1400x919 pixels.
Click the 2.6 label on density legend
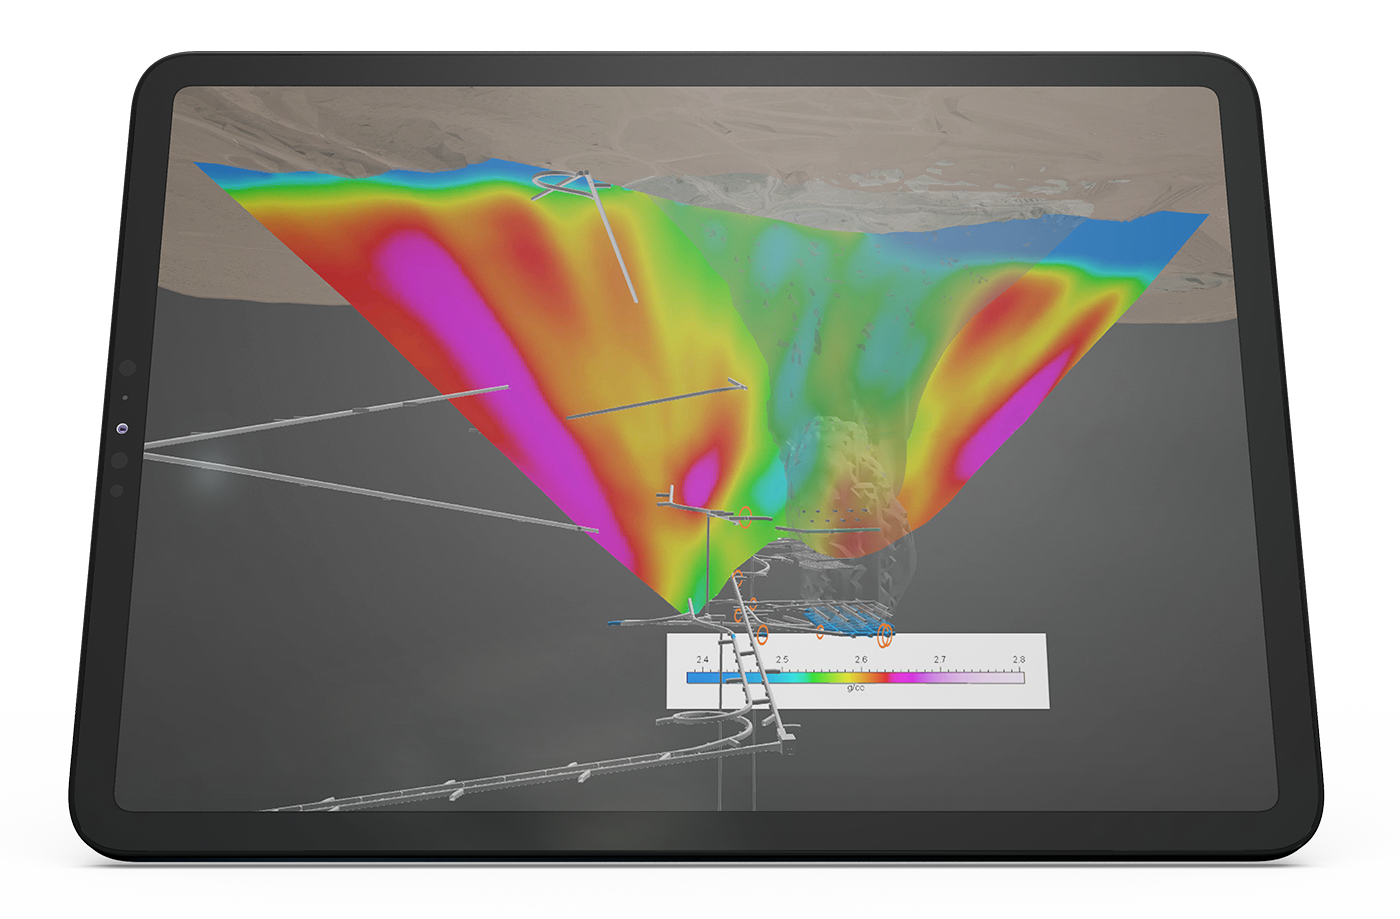[x=861, y=660]
